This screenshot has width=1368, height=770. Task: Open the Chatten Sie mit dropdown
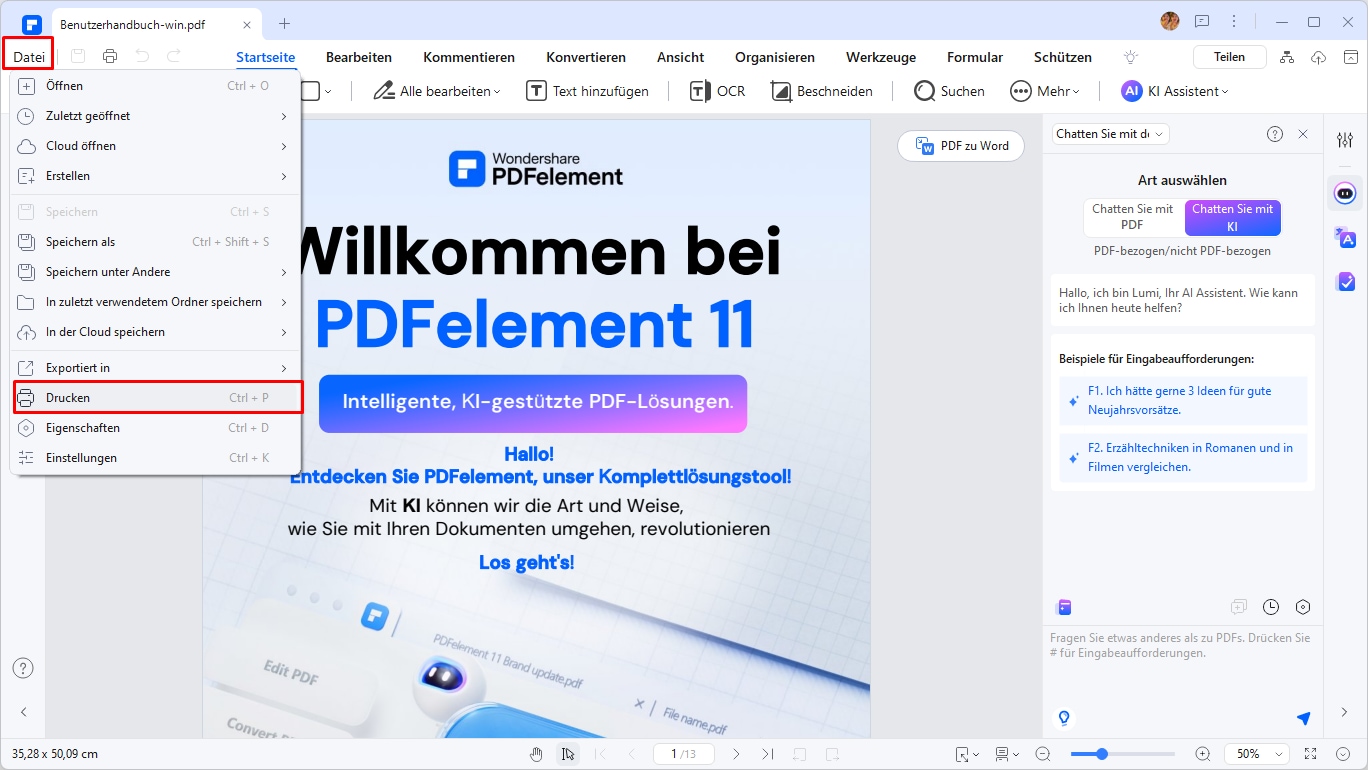1110,134
